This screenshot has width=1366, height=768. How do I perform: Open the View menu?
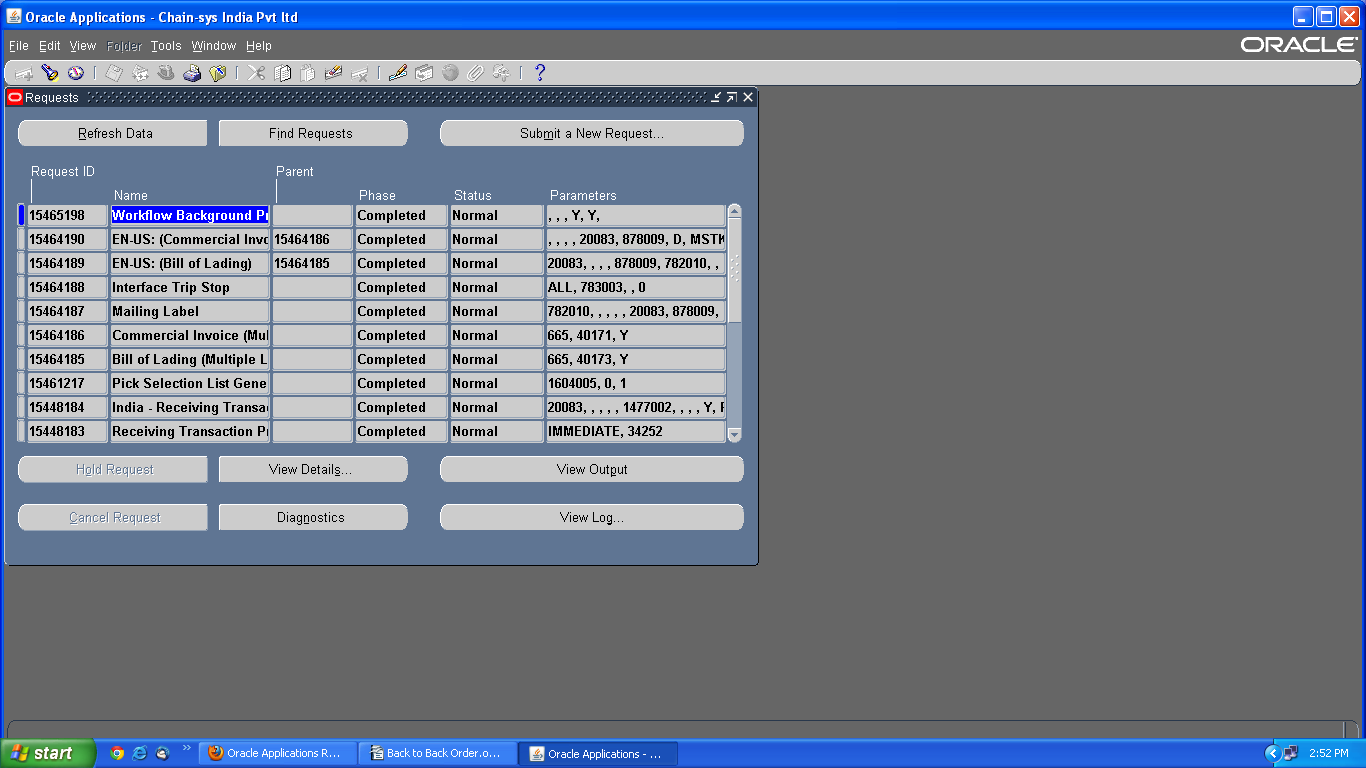click(x=83, y=46)
